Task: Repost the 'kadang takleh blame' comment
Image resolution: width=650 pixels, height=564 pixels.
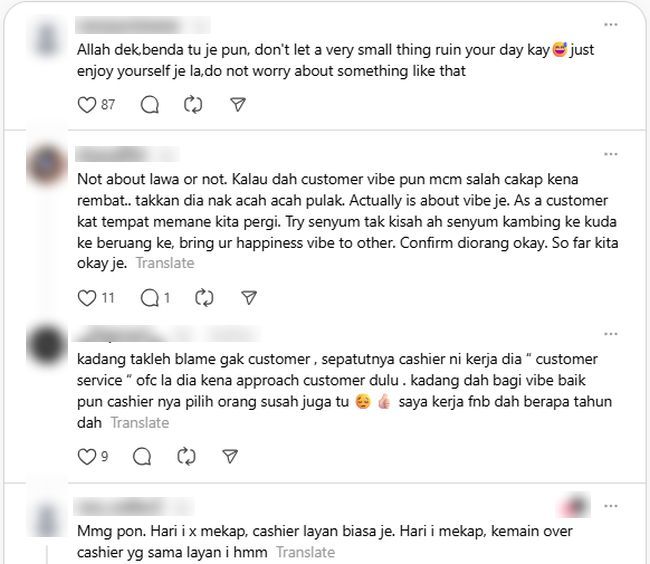Action: tap(186, 457)
